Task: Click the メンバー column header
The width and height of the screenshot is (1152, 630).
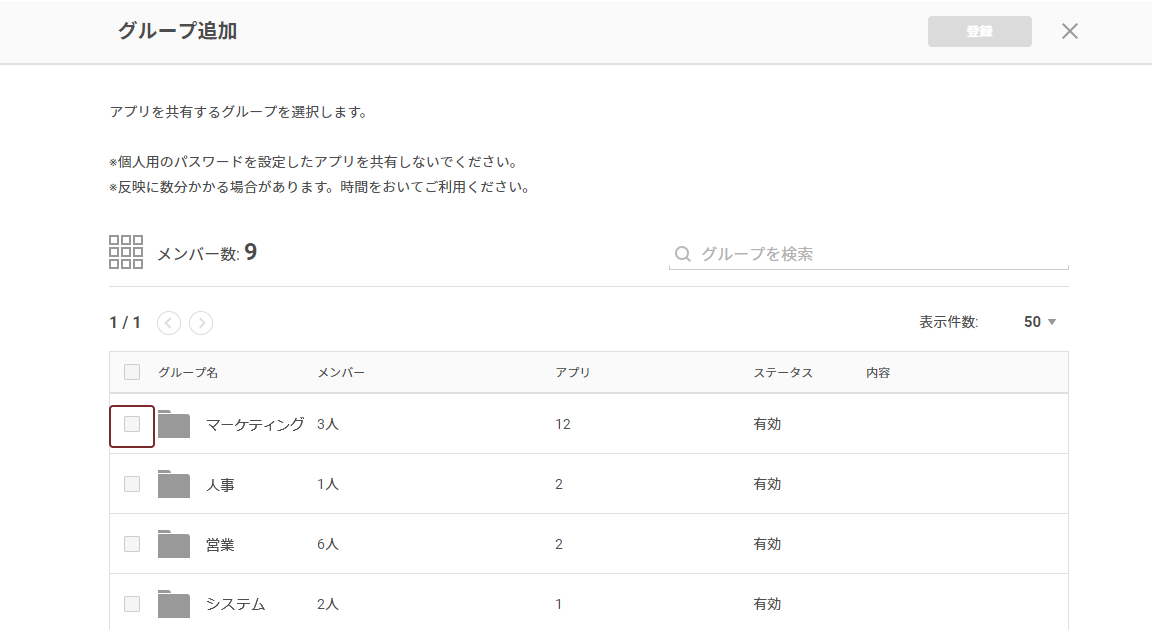Action: pos(341,373)
